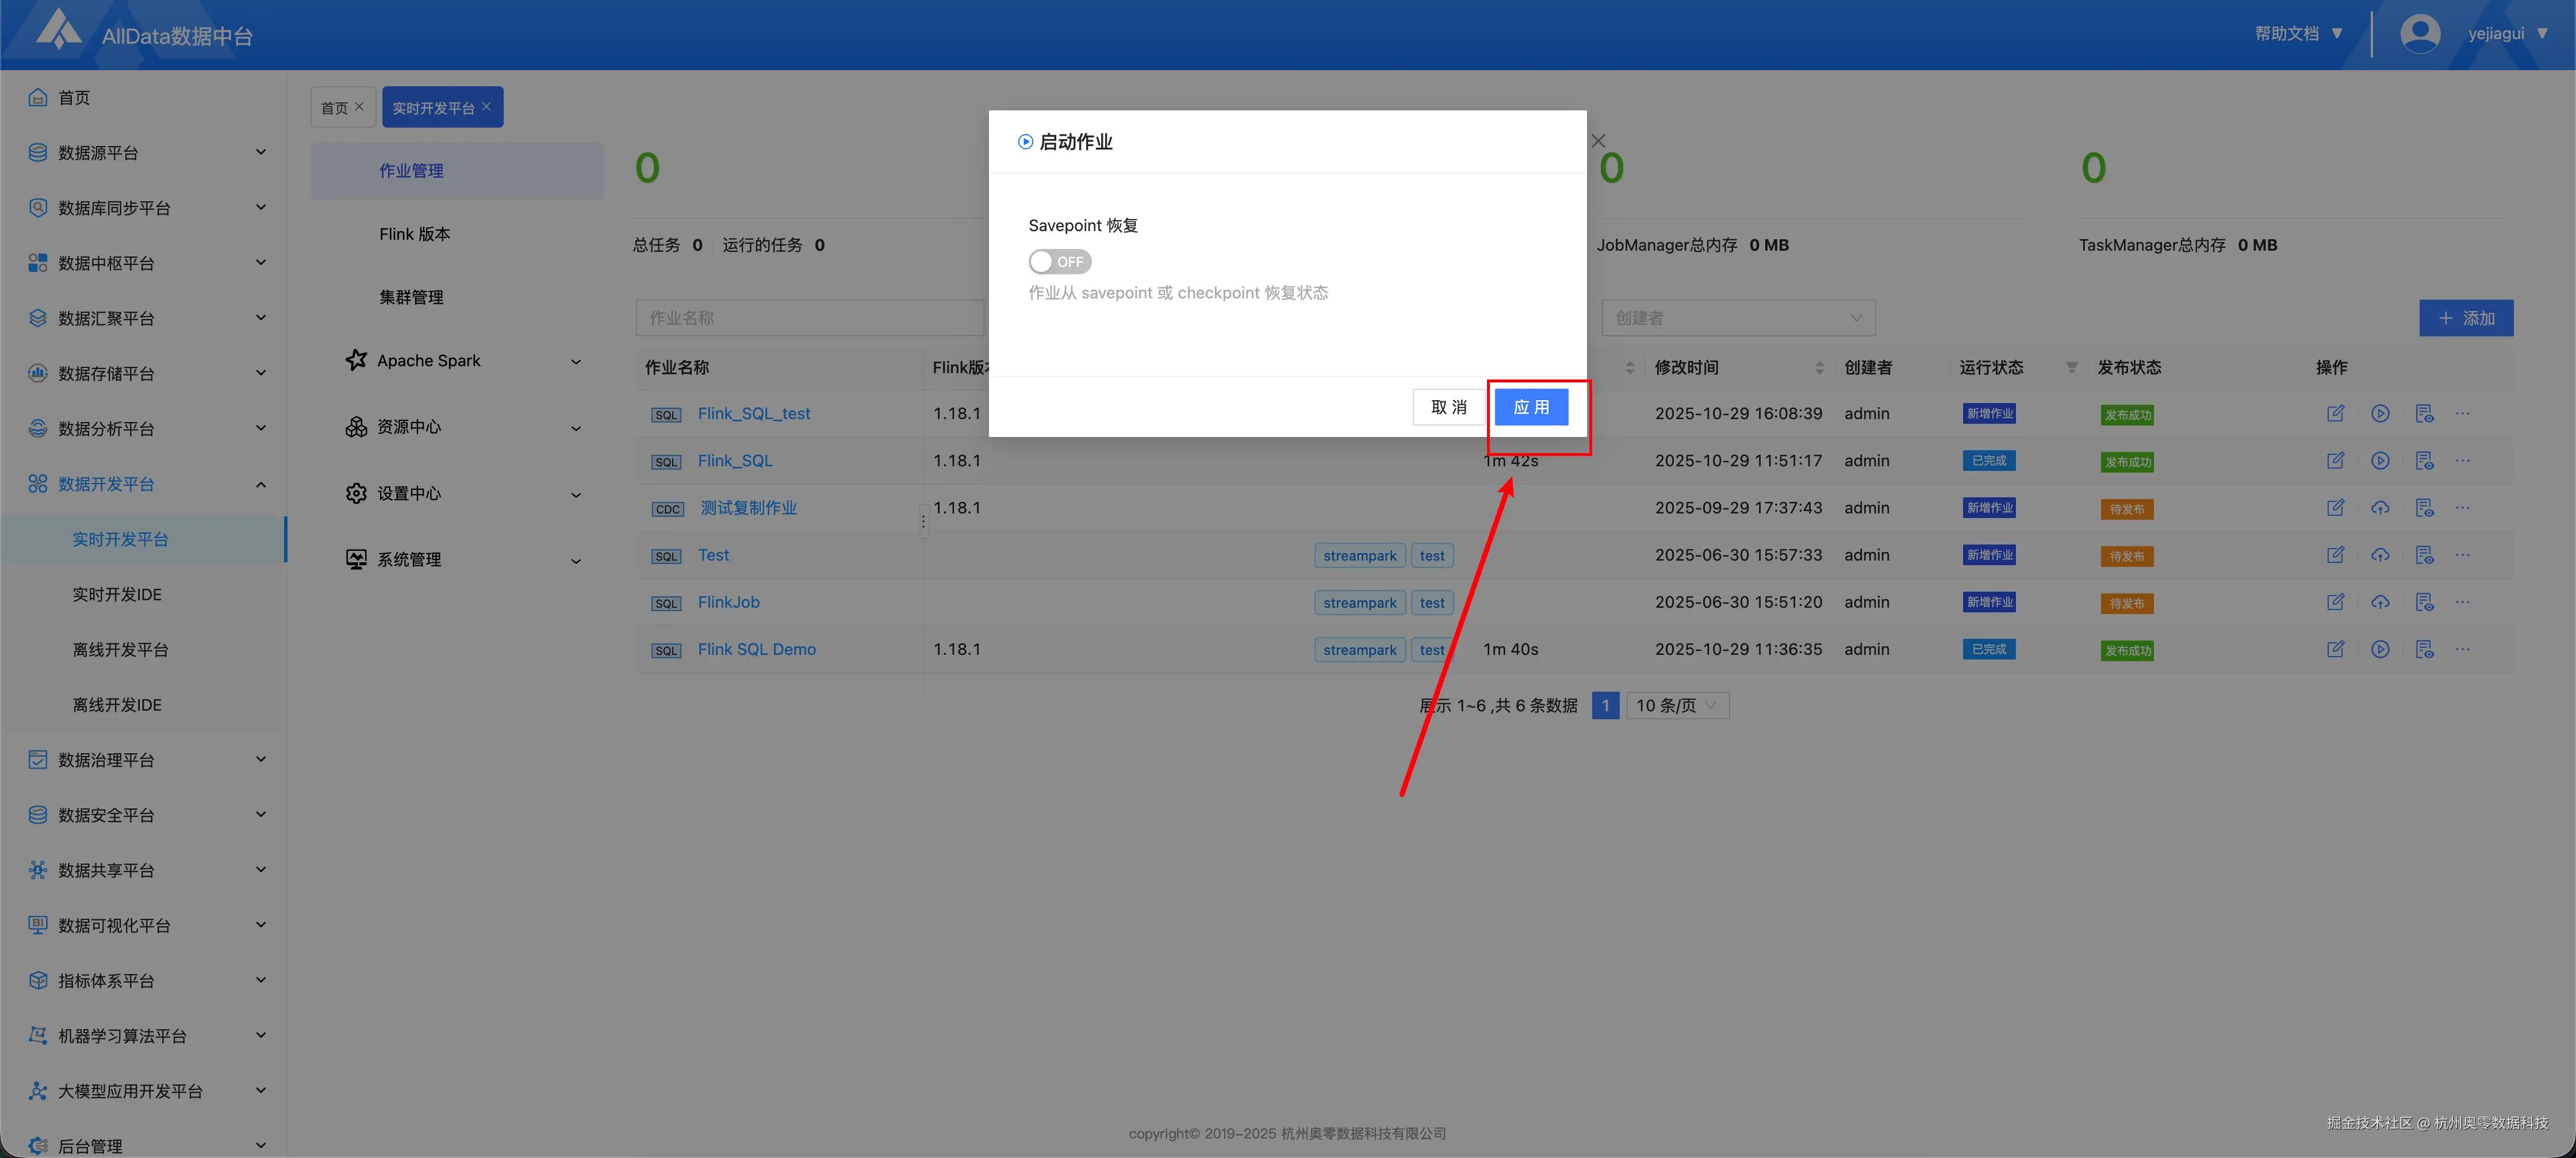Click start icon for Flink SQL Demo row
Image resolution: width=2576 pixels, height=1158 pixels.
[x=2380, y=649]
